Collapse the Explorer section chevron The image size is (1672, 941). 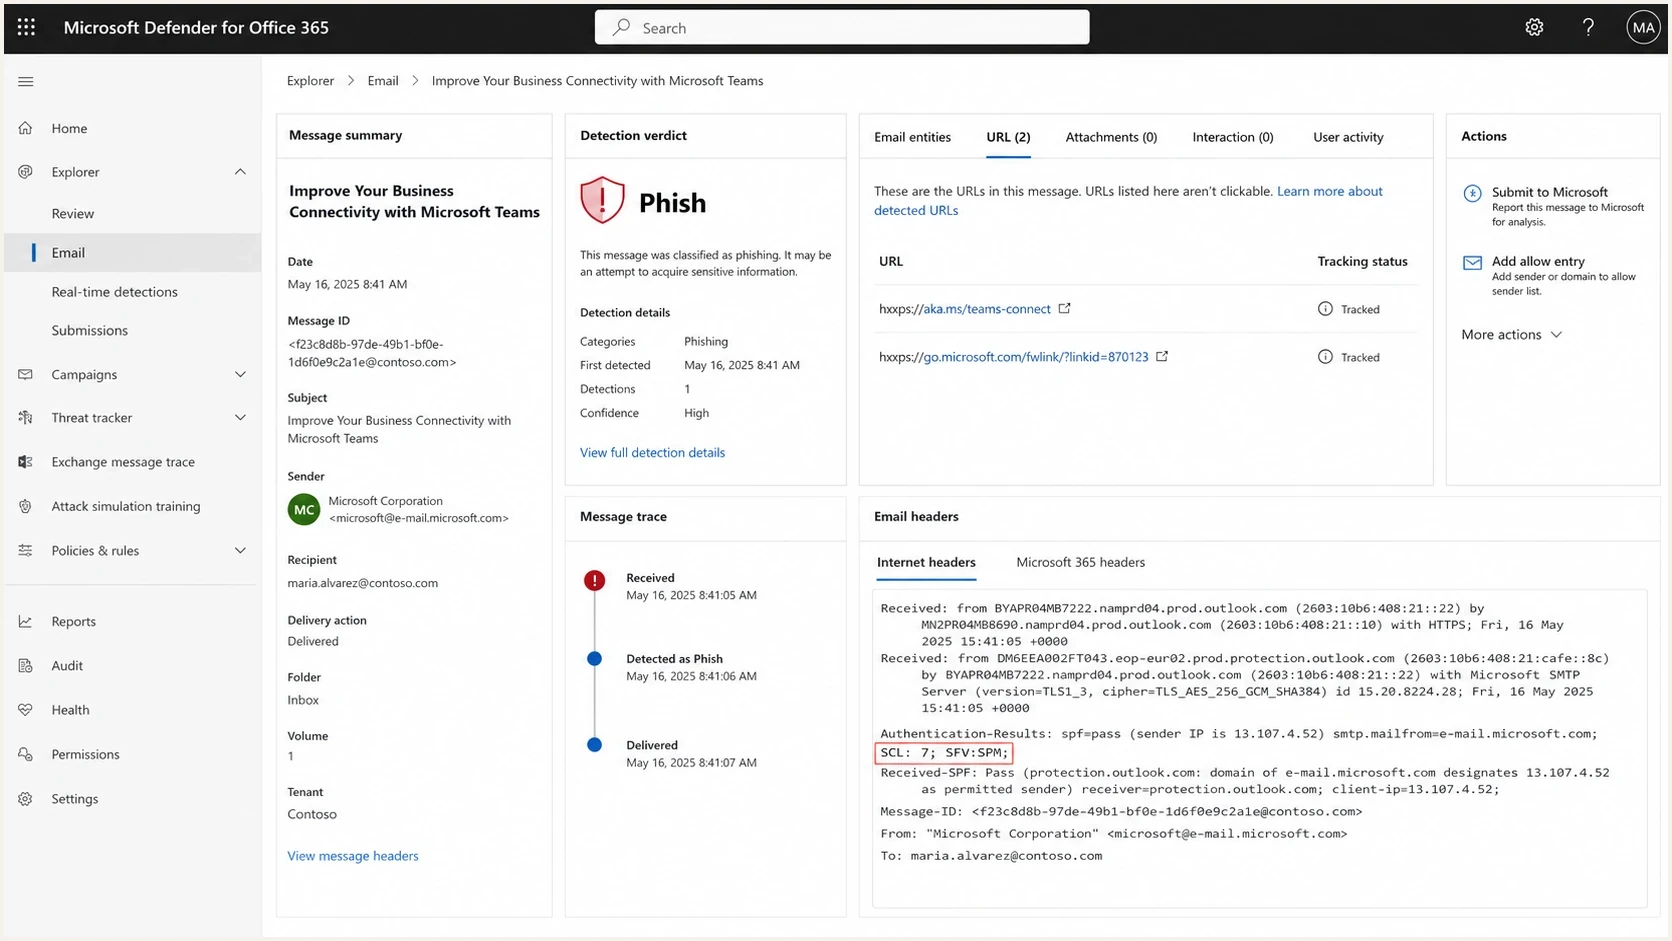tap(240, 172)
